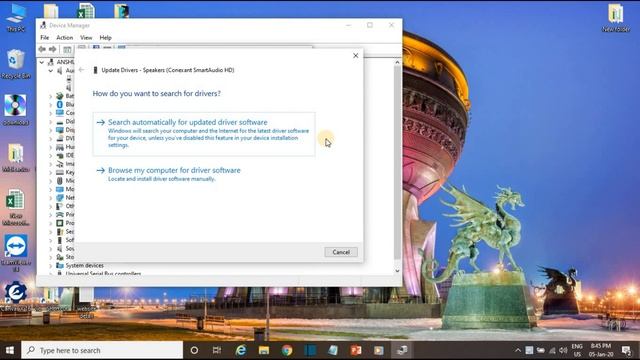Select the Computer category icon in tree

point(60,113)
